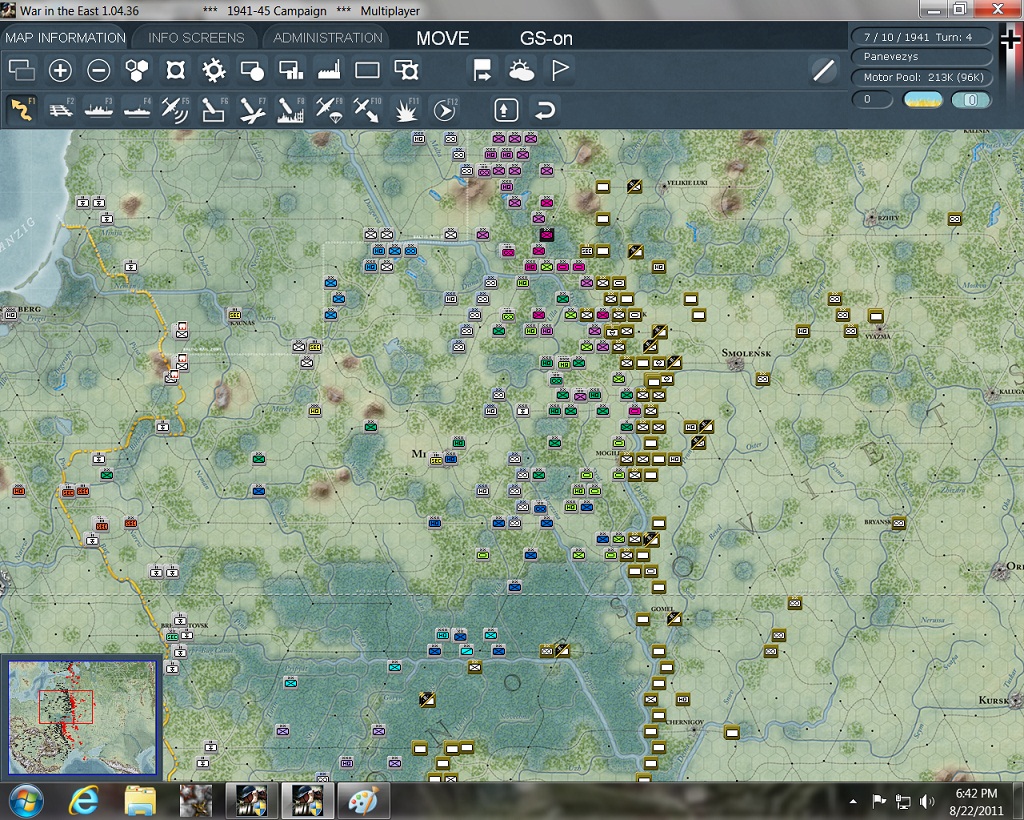
Task: Click the overlapping-rectangles unit view icon
Action: (22, 70)
